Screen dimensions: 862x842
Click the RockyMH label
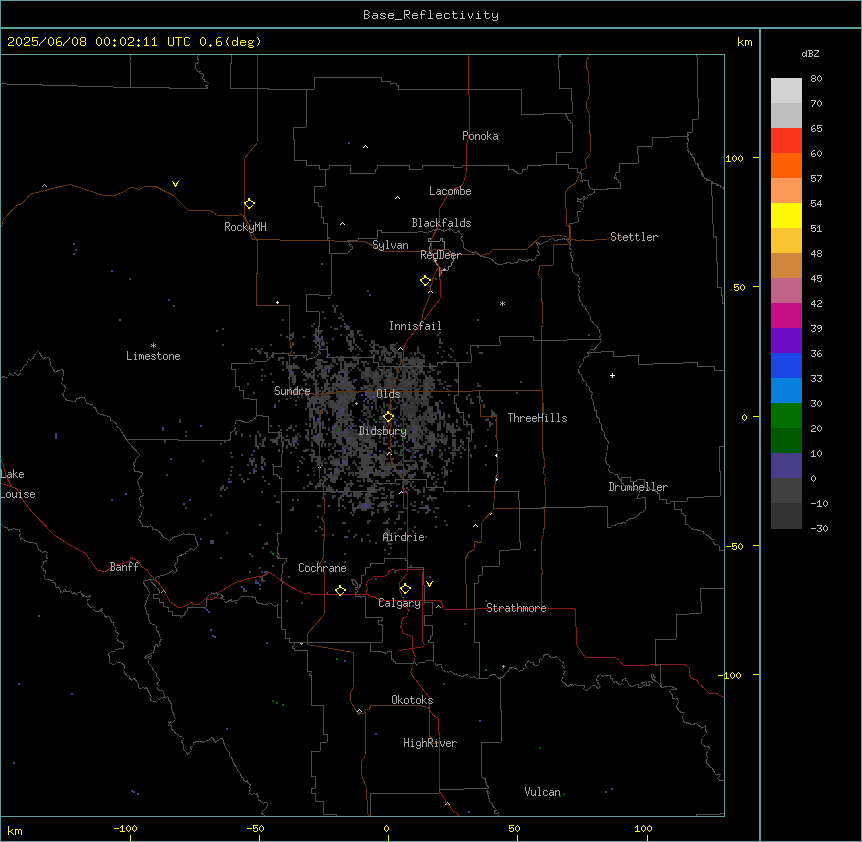[245, 227]
